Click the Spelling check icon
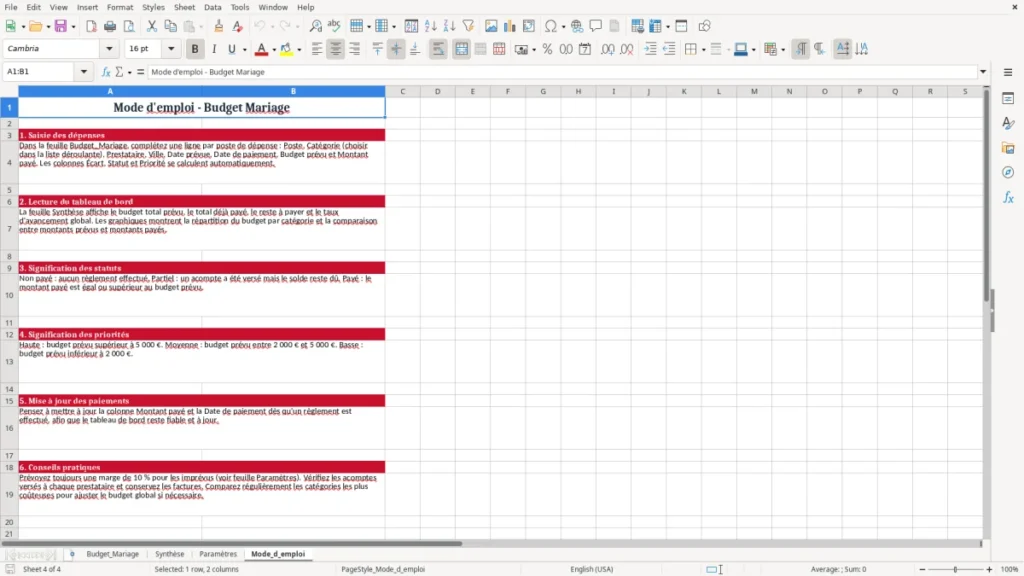Screen dimensions: 1024x576 click(x=334, y=26)
